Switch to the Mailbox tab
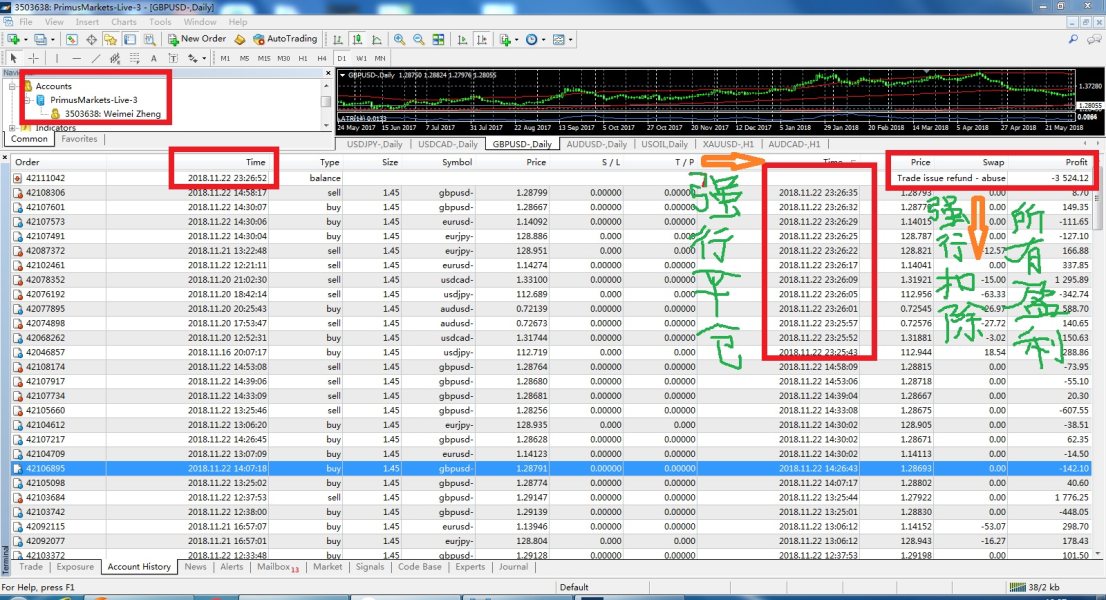 [273, 567]
